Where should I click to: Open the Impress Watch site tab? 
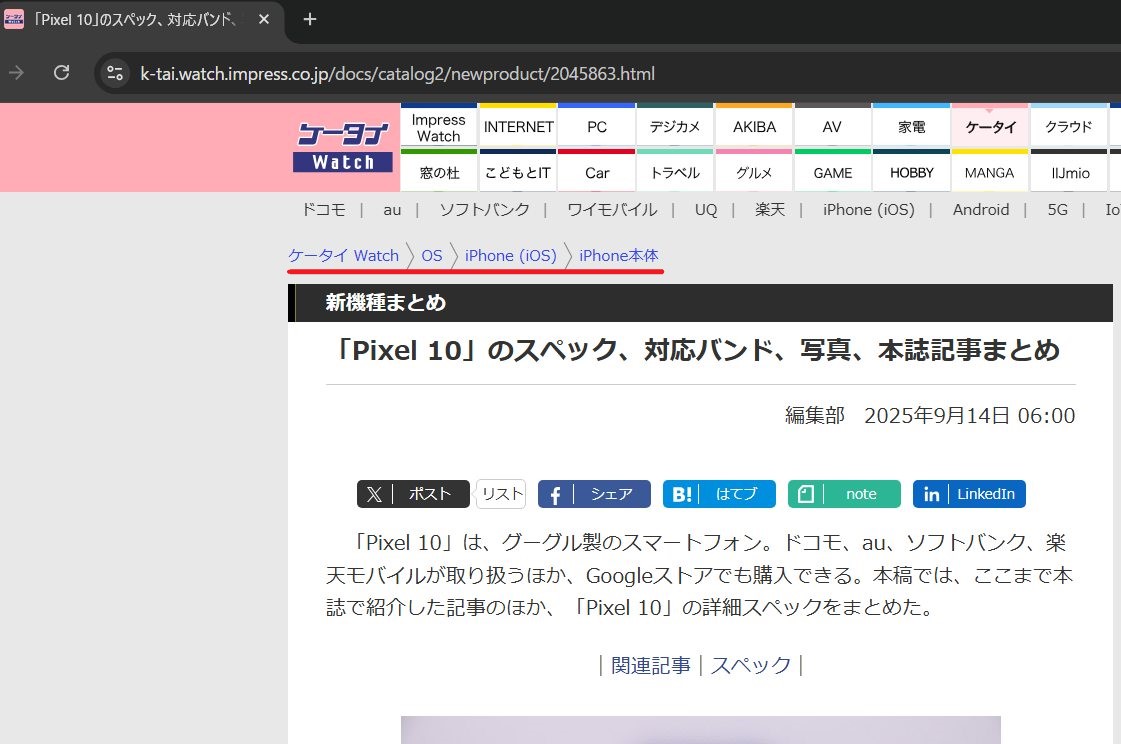point(439,127)
